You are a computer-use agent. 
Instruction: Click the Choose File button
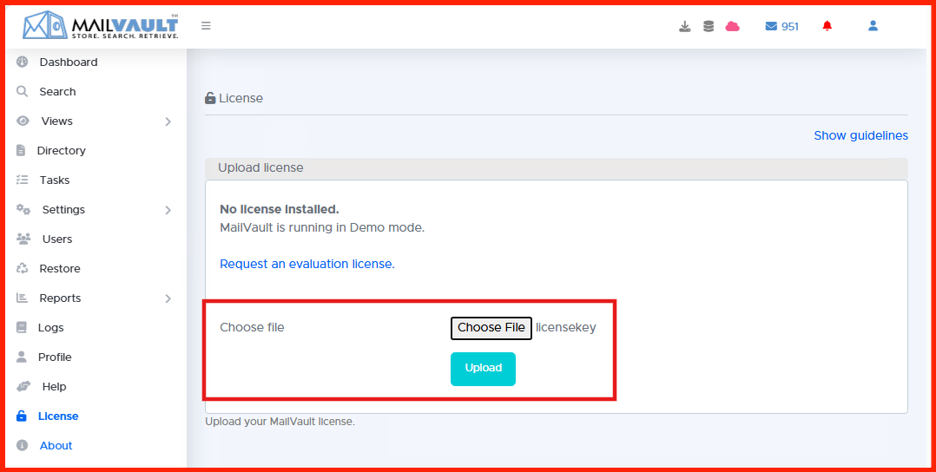tap(491, 328)
